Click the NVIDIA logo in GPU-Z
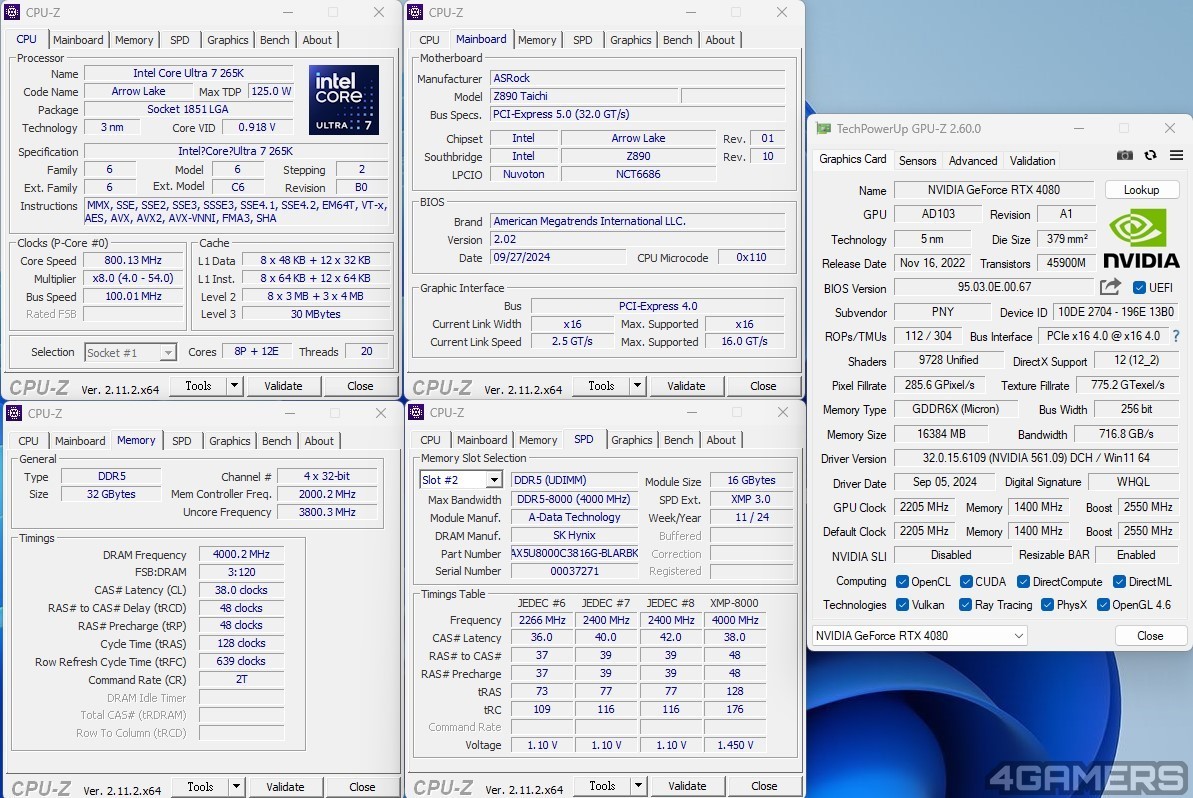 (1141, 238)
